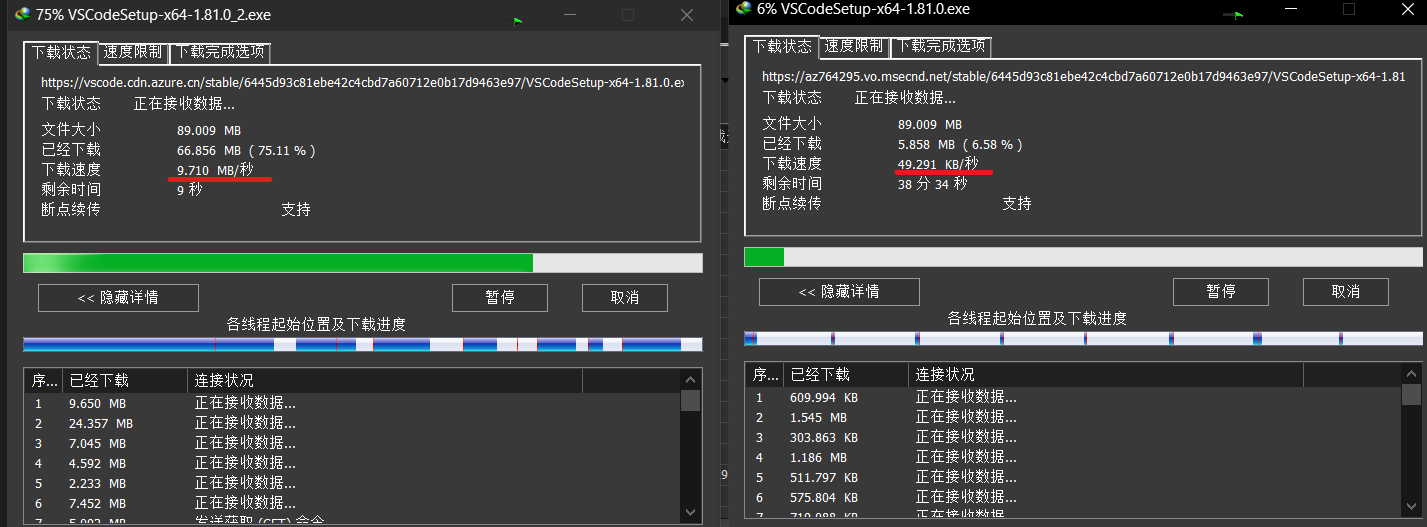Screen dimensions: 1427x527
Task: Click 已经下载 column header in 6% window
Action: click(x=846, y=375)
